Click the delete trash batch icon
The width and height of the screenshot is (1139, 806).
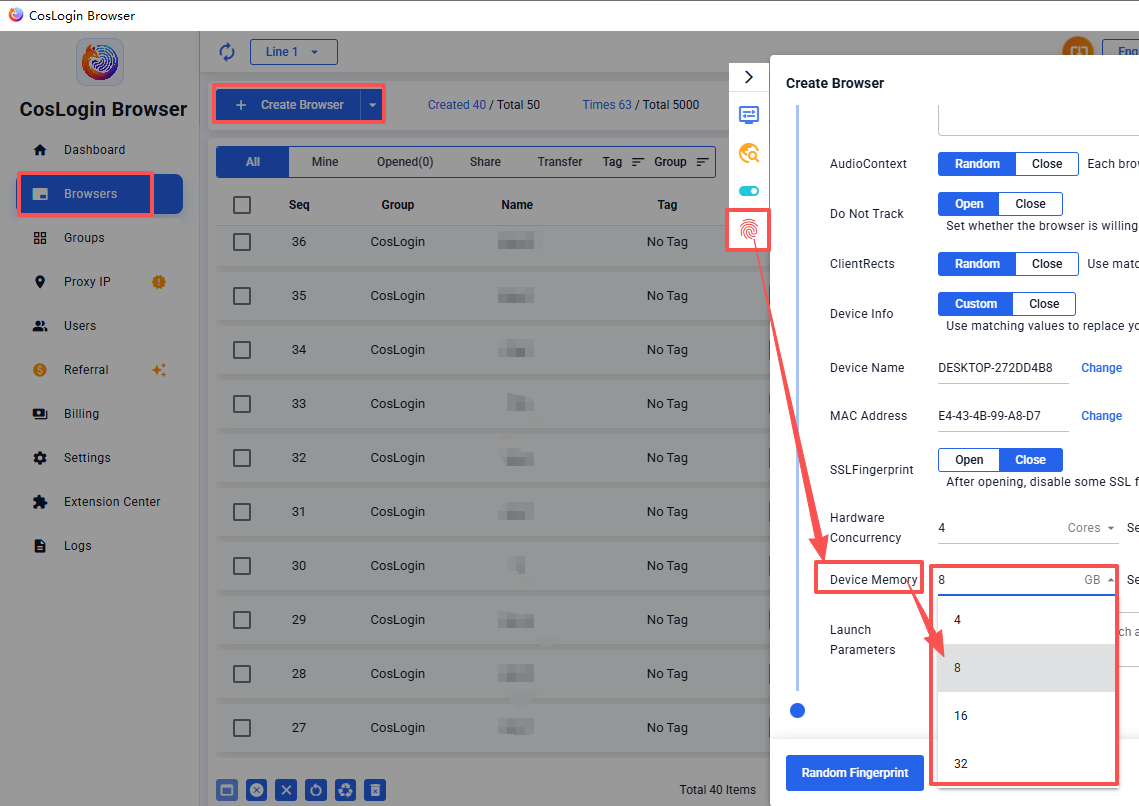click(x=375, y=790)
